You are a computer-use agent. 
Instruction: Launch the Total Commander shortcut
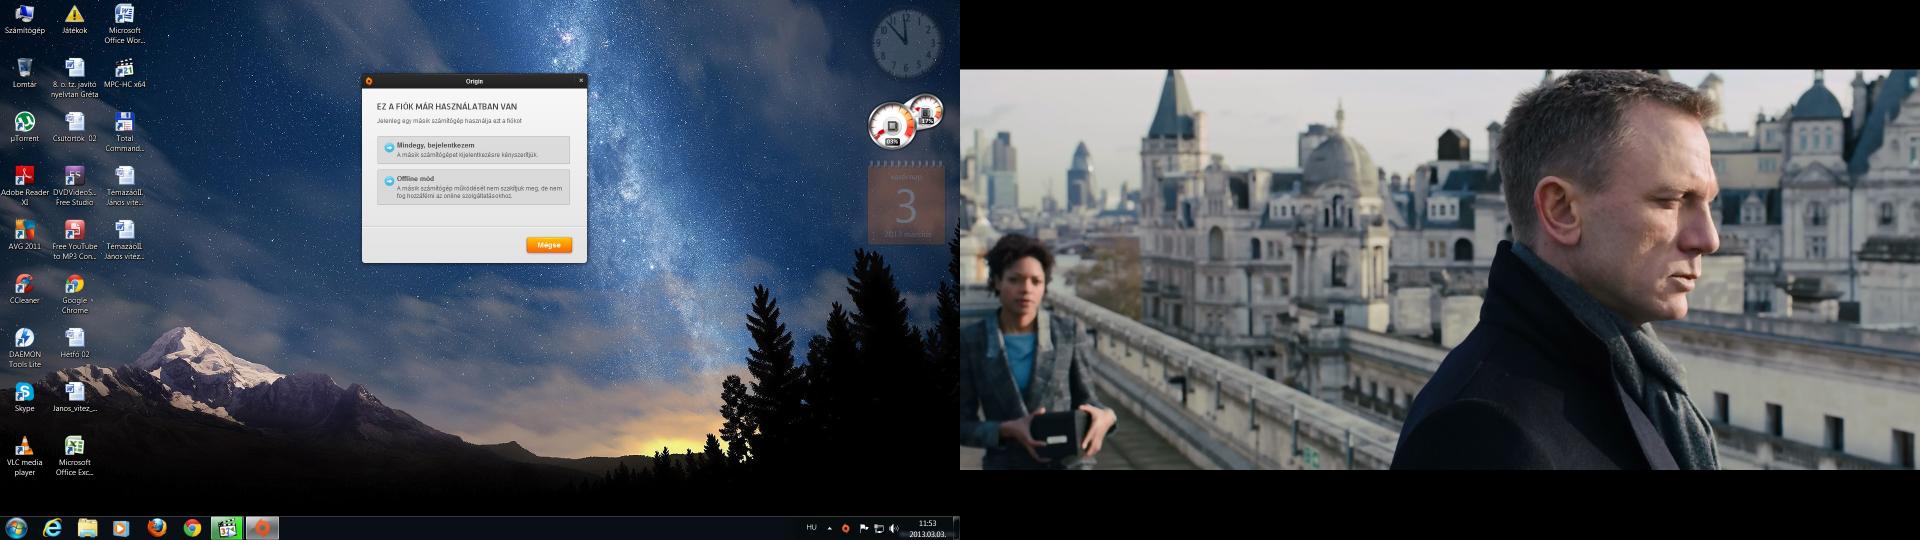124,133
